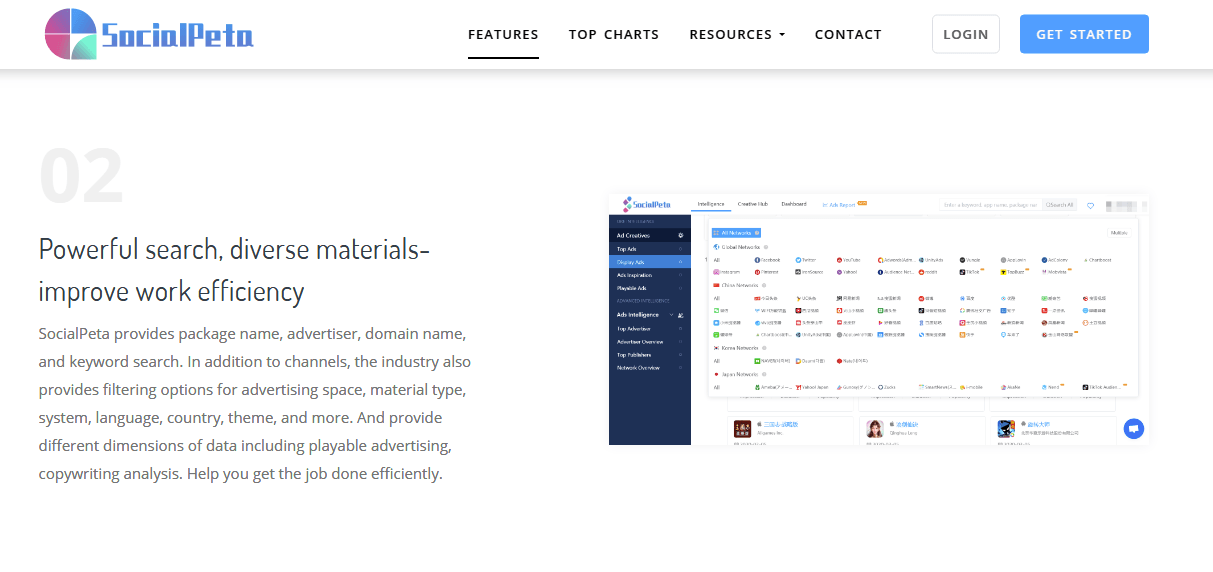
Task: Select NAVER in Korea Networks
Action: (x=772, y=361)
